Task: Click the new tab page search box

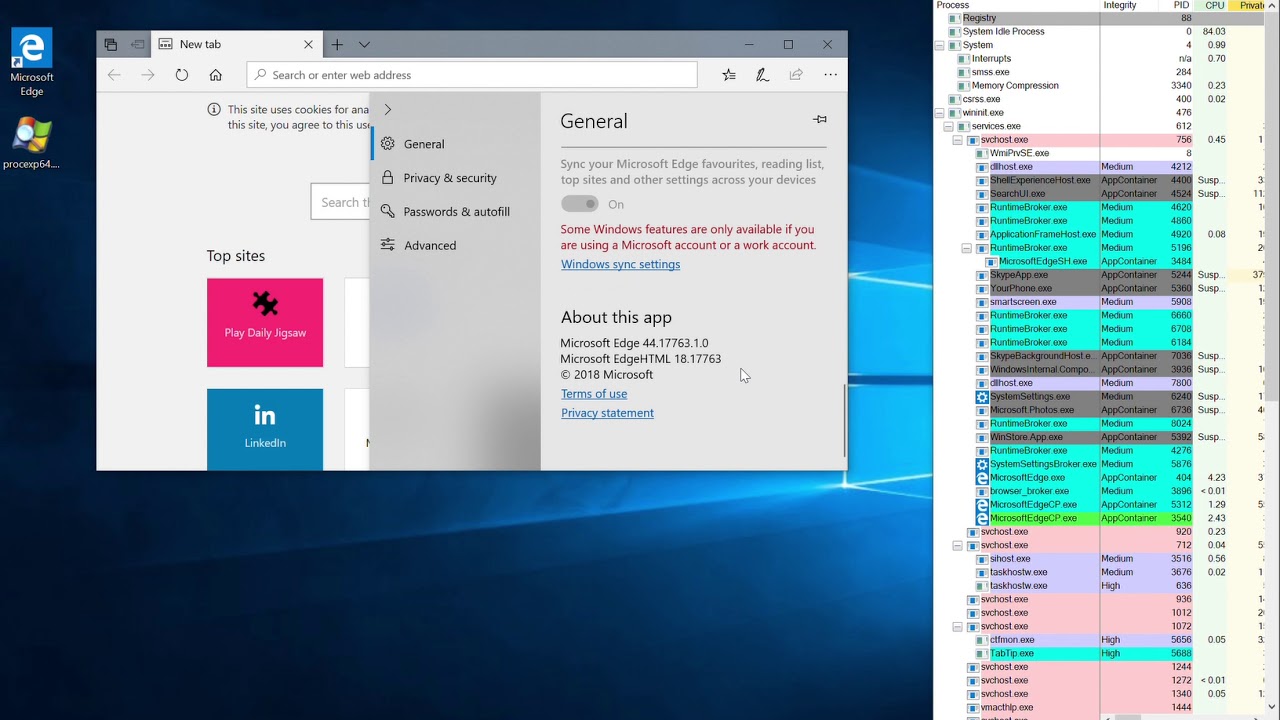Action: pyautogui.click(x=340, y=202)
